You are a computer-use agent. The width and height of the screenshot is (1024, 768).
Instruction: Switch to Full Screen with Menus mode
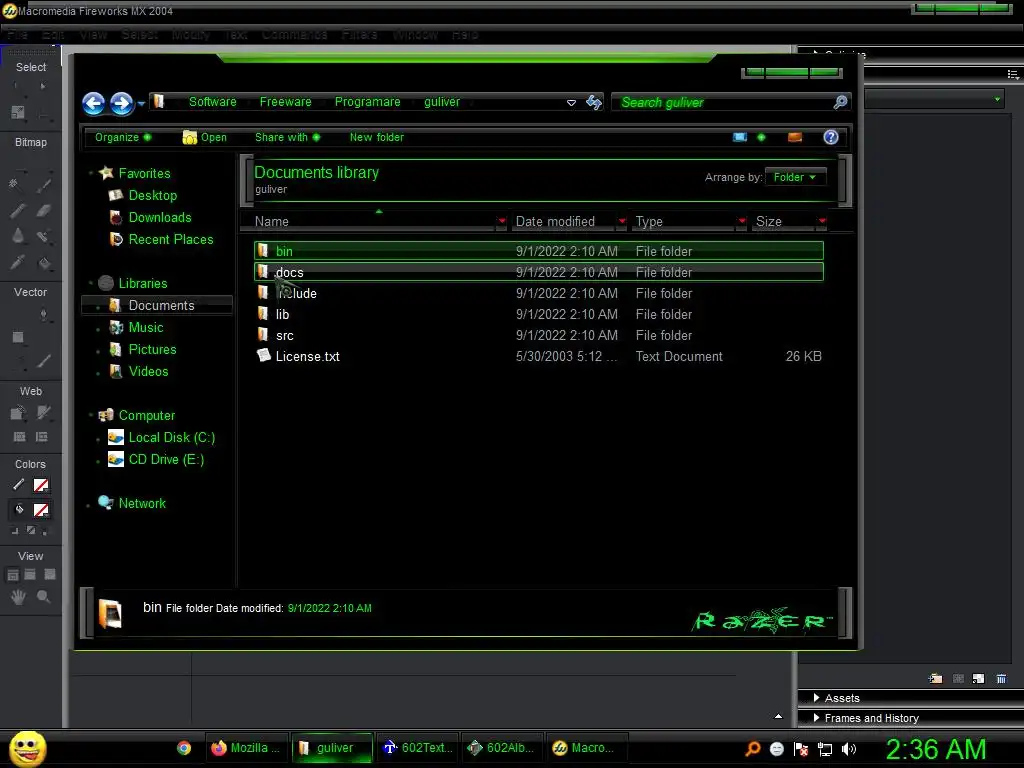point(30,575)
